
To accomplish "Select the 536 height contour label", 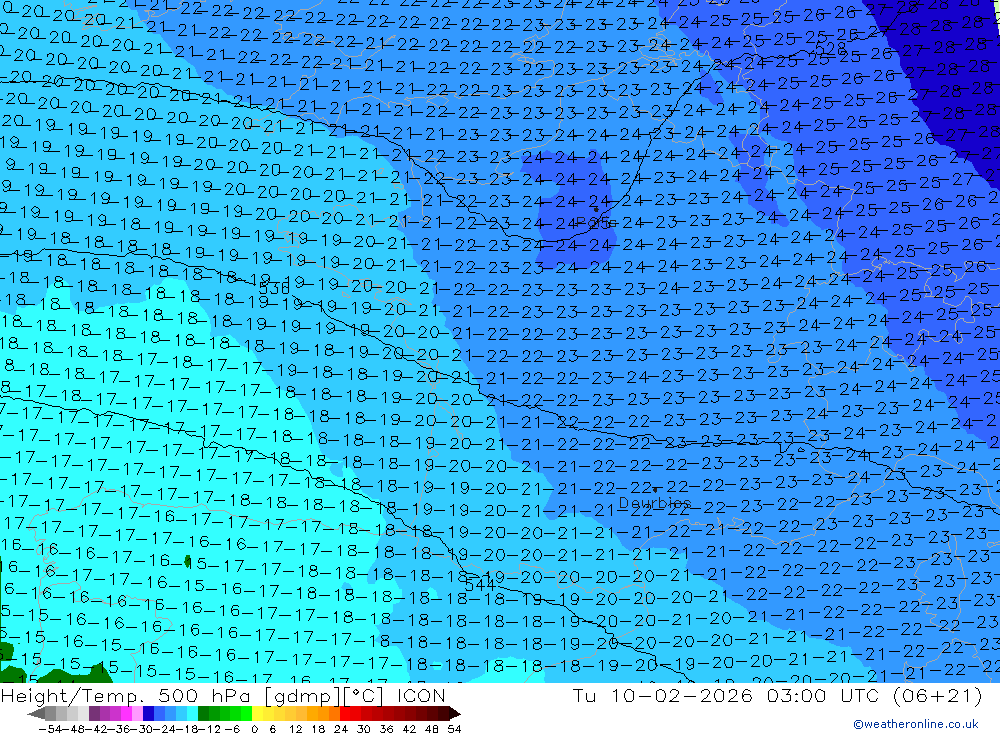I will (274, 288).
